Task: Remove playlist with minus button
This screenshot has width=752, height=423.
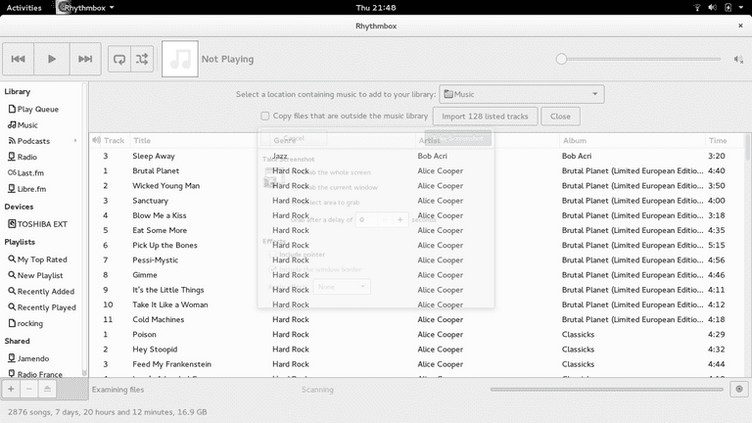Action: [x=29, y=389]
